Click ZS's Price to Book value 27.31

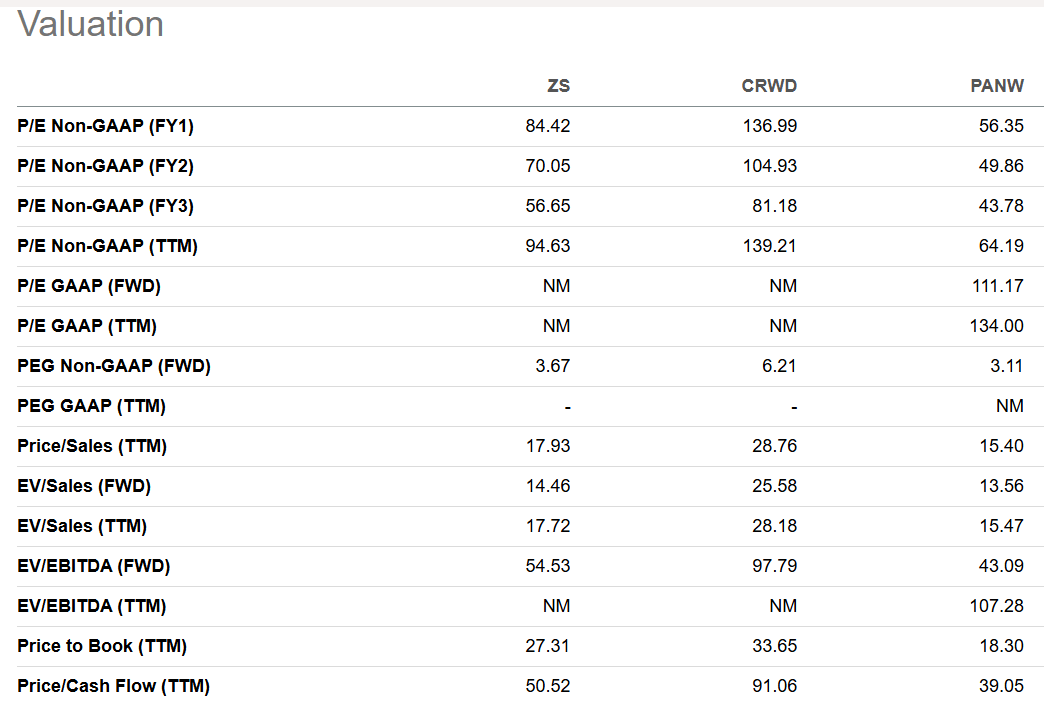[547, 646]
